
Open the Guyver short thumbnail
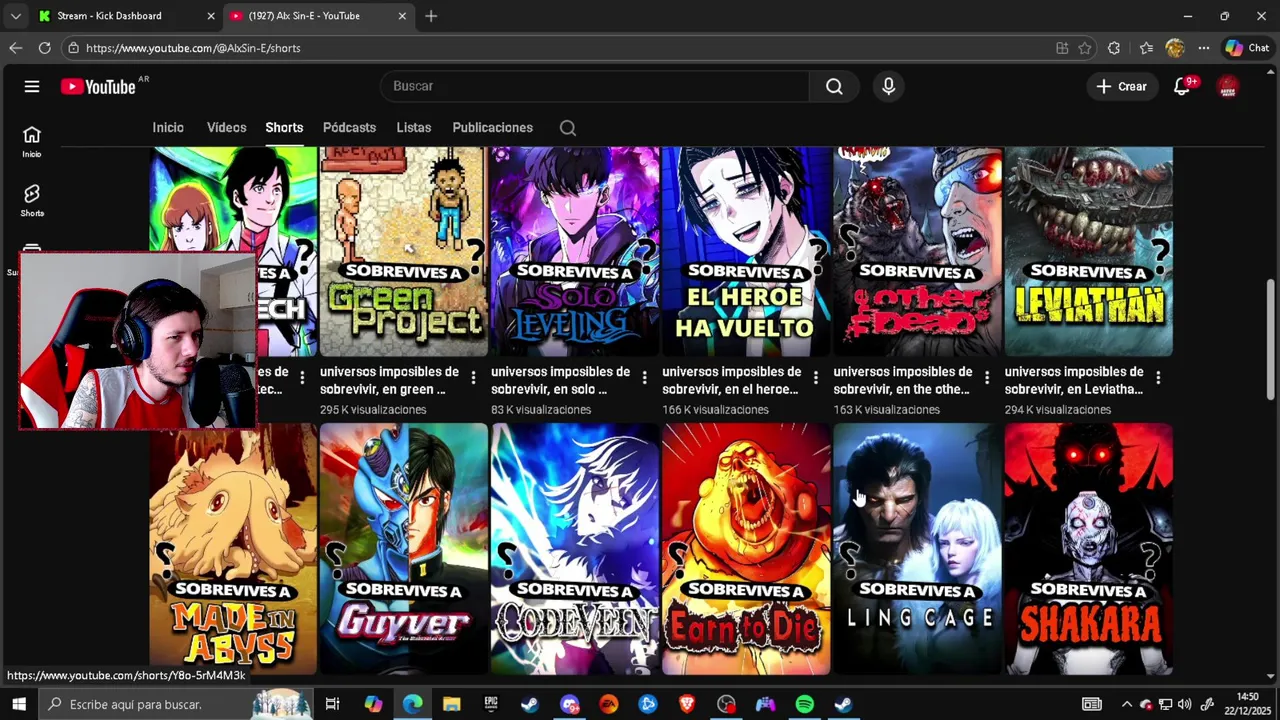tap(404, 549)
